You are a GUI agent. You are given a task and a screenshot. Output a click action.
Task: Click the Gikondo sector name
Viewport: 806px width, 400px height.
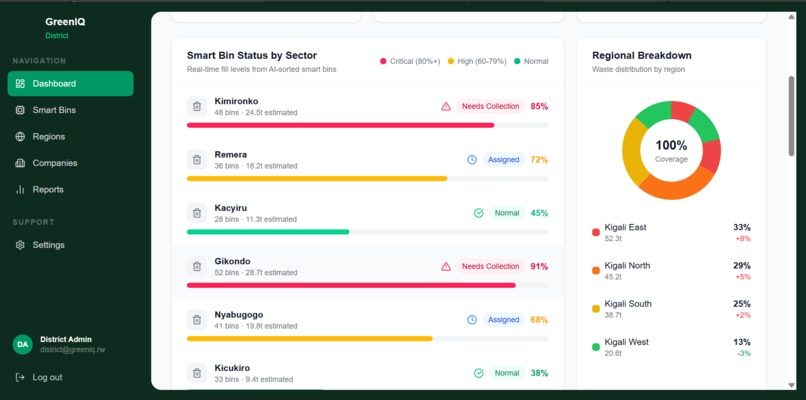point(232,261)
